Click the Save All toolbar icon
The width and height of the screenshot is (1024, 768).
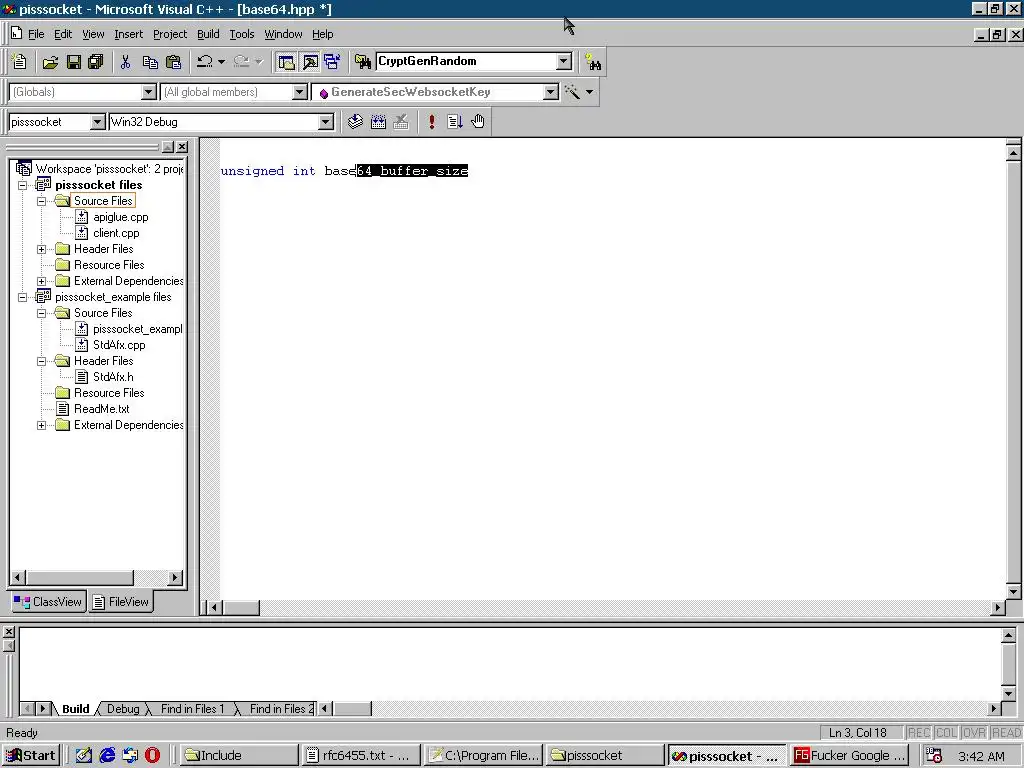[96, 62]
